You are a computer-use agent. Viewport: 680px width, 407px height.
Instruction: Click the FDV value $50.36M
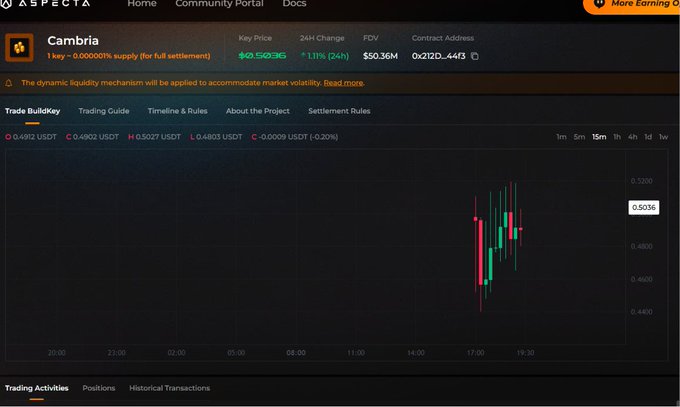[380, 56]
